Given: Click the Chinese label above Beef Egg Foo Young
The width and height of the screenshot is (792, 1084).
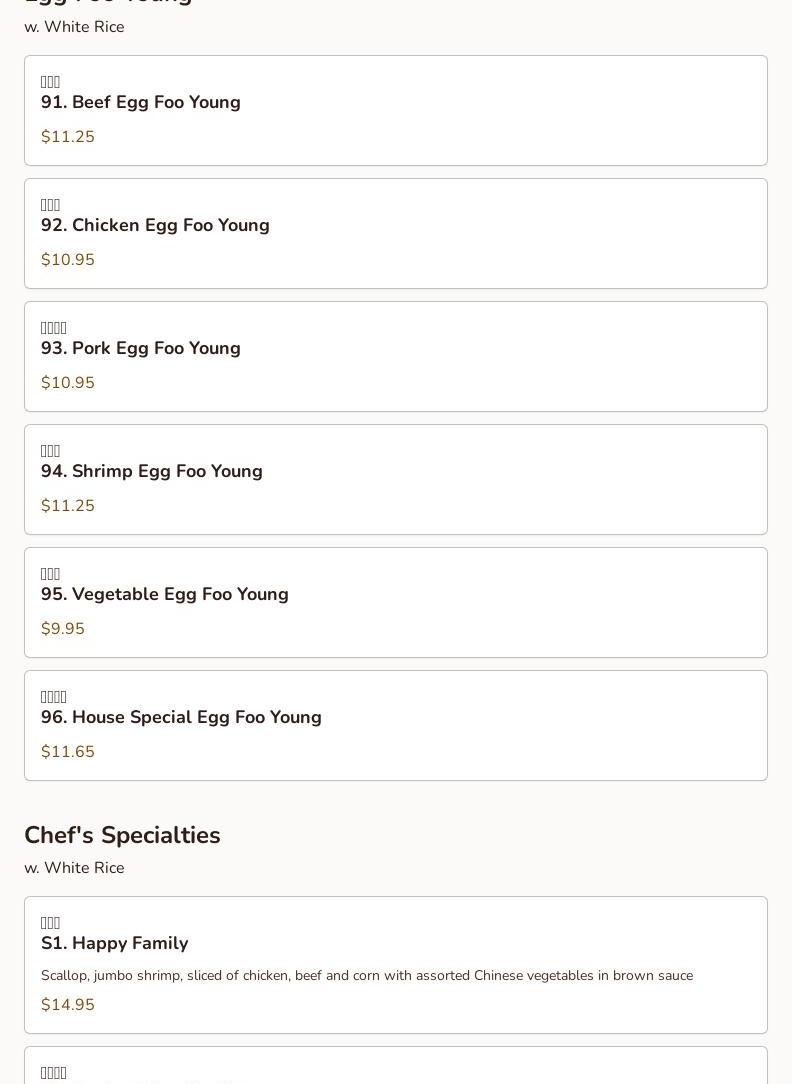Looking at the screenshot, I should pyautogui.click(x=51, y=82).
